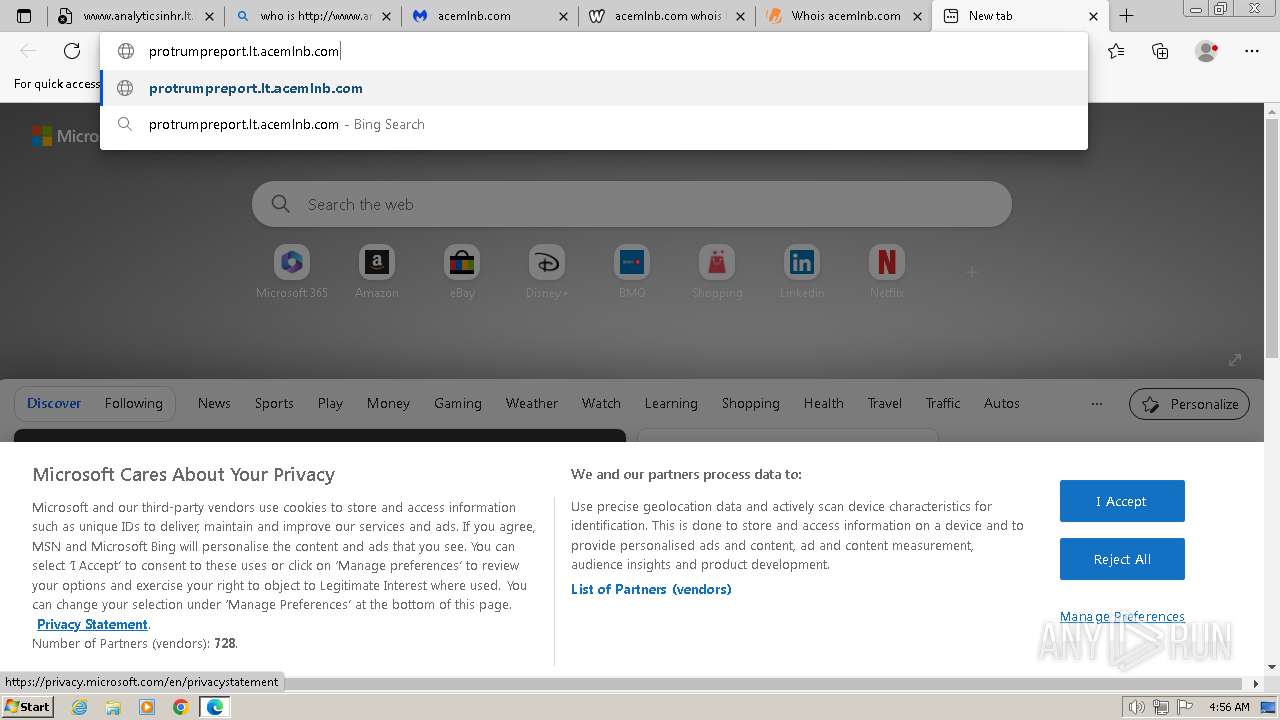Open the Collections icon in toolbar
The image size is (1280, 720).
1160,51
